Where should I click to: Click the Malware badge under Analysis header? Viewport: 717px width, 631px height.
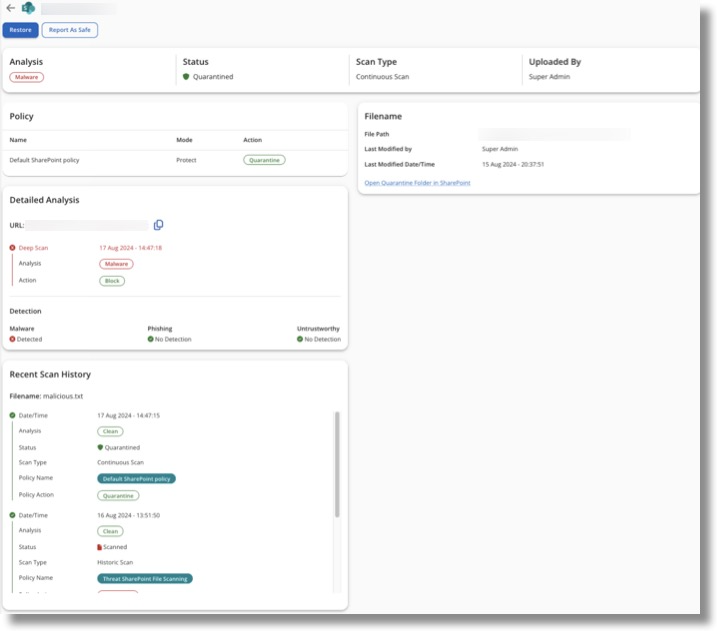27,77
